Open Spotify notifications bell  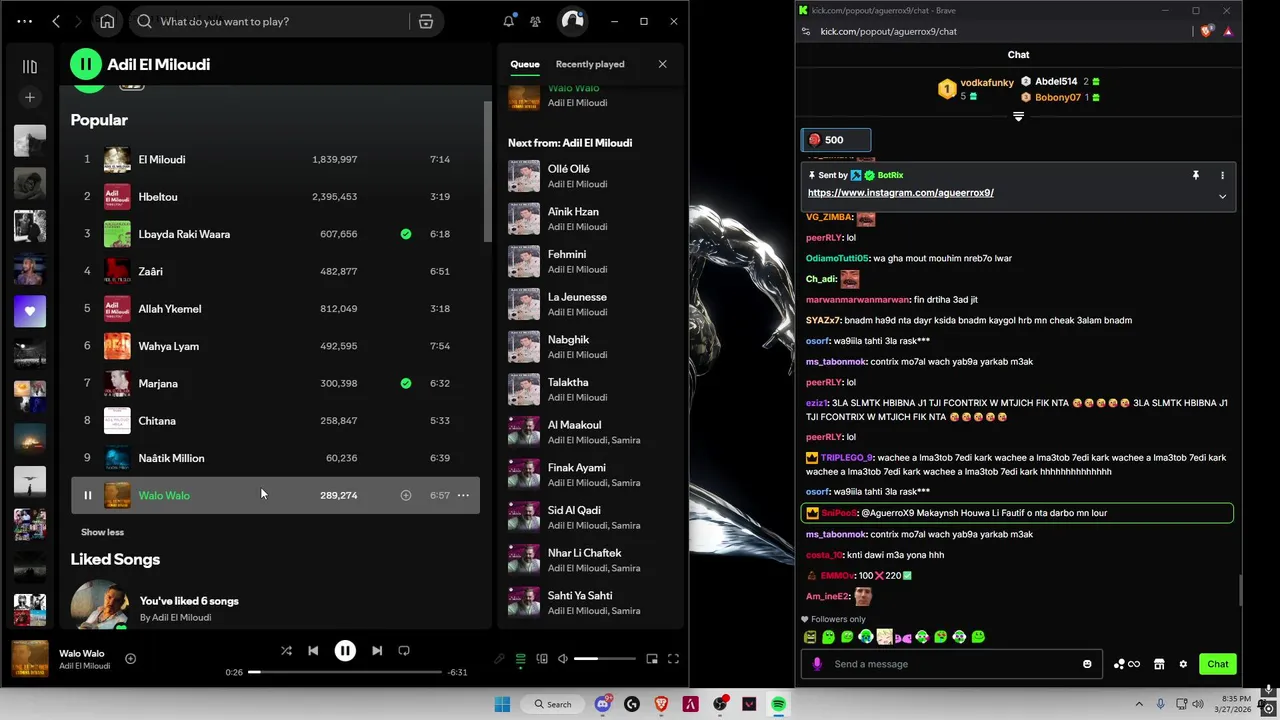(509, 21)
